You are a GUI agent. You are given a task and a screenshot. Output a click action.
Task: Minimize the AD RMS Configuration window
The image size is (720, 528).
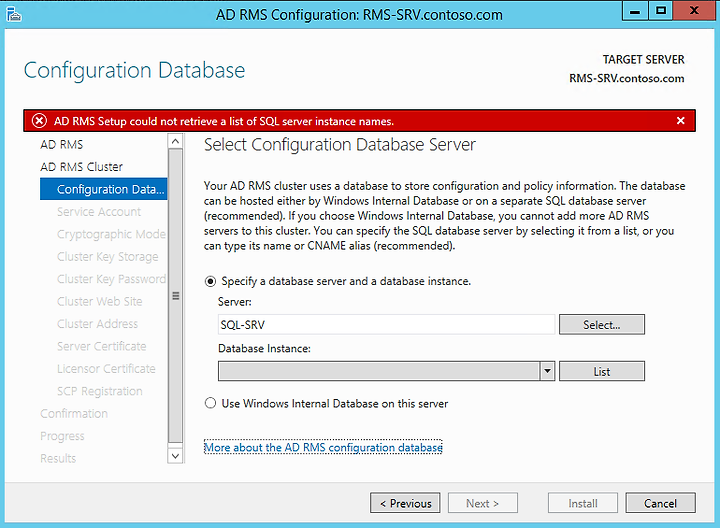pyautogui.click(x=635, y=11)
